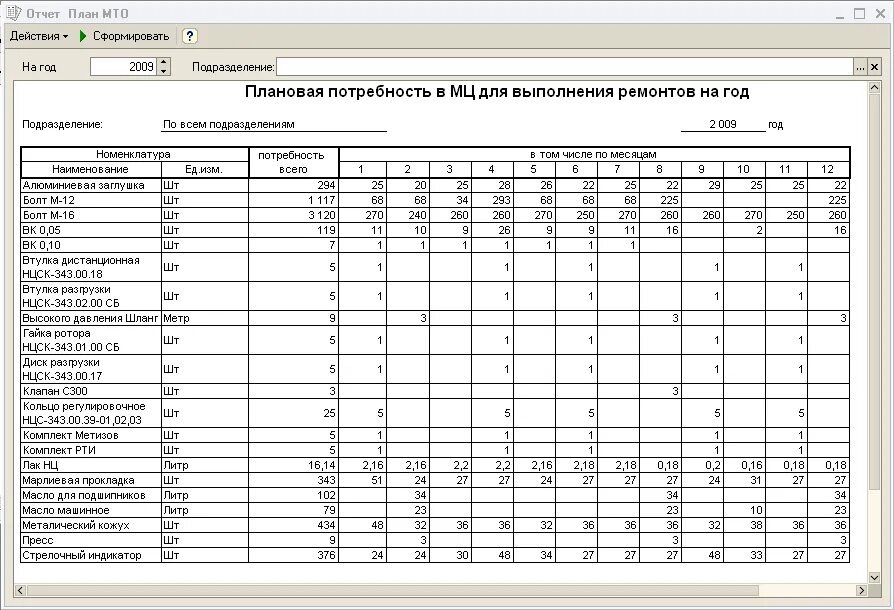Image resolution: width=894 pixels, height=610 pixels.
Task: Click the На год input field
Action: [123, 67]
